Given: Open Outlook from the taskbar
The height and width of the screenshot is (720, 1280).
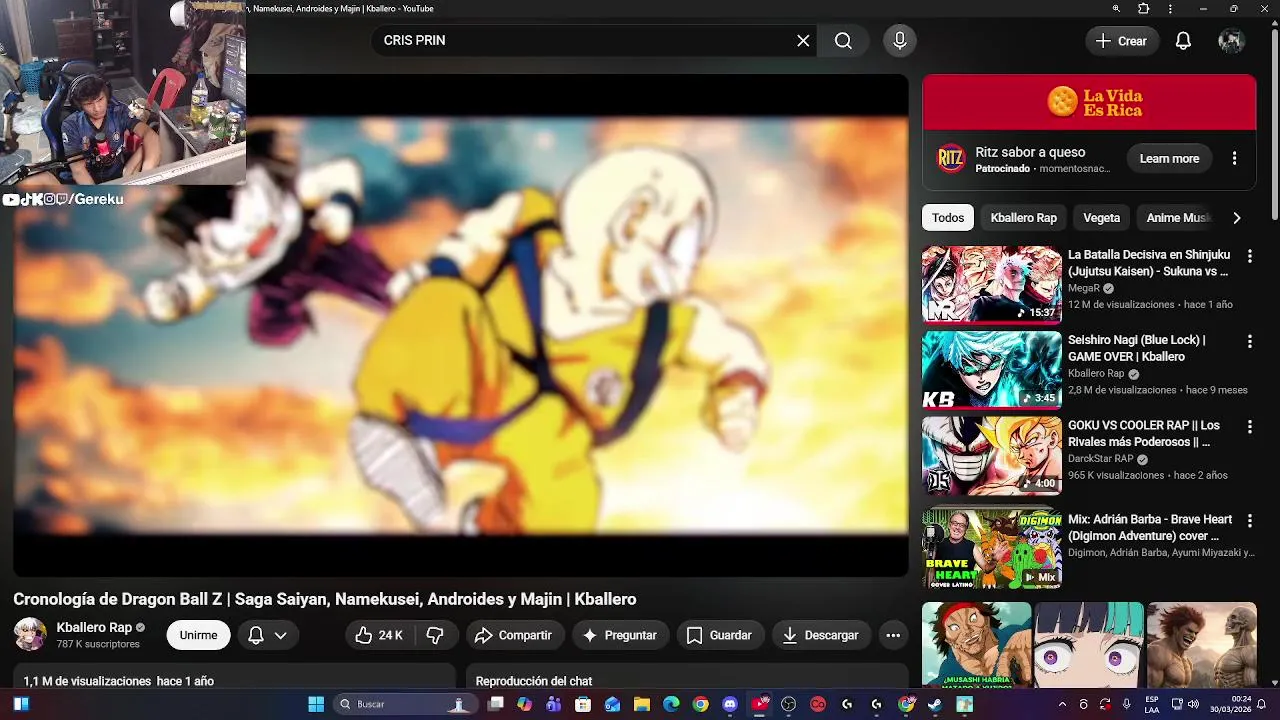Looking at the screenshot, I should click(x=612, y=704).
